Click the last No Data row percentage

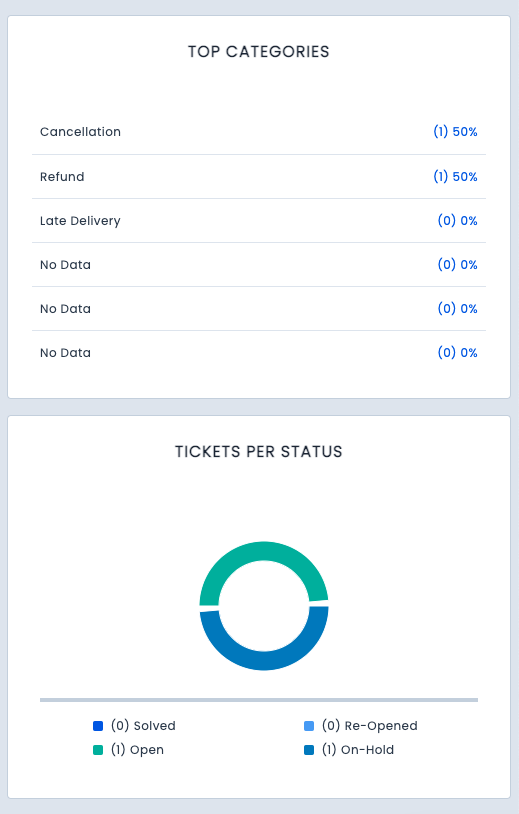pyautogui.click(x=457, y=352)
